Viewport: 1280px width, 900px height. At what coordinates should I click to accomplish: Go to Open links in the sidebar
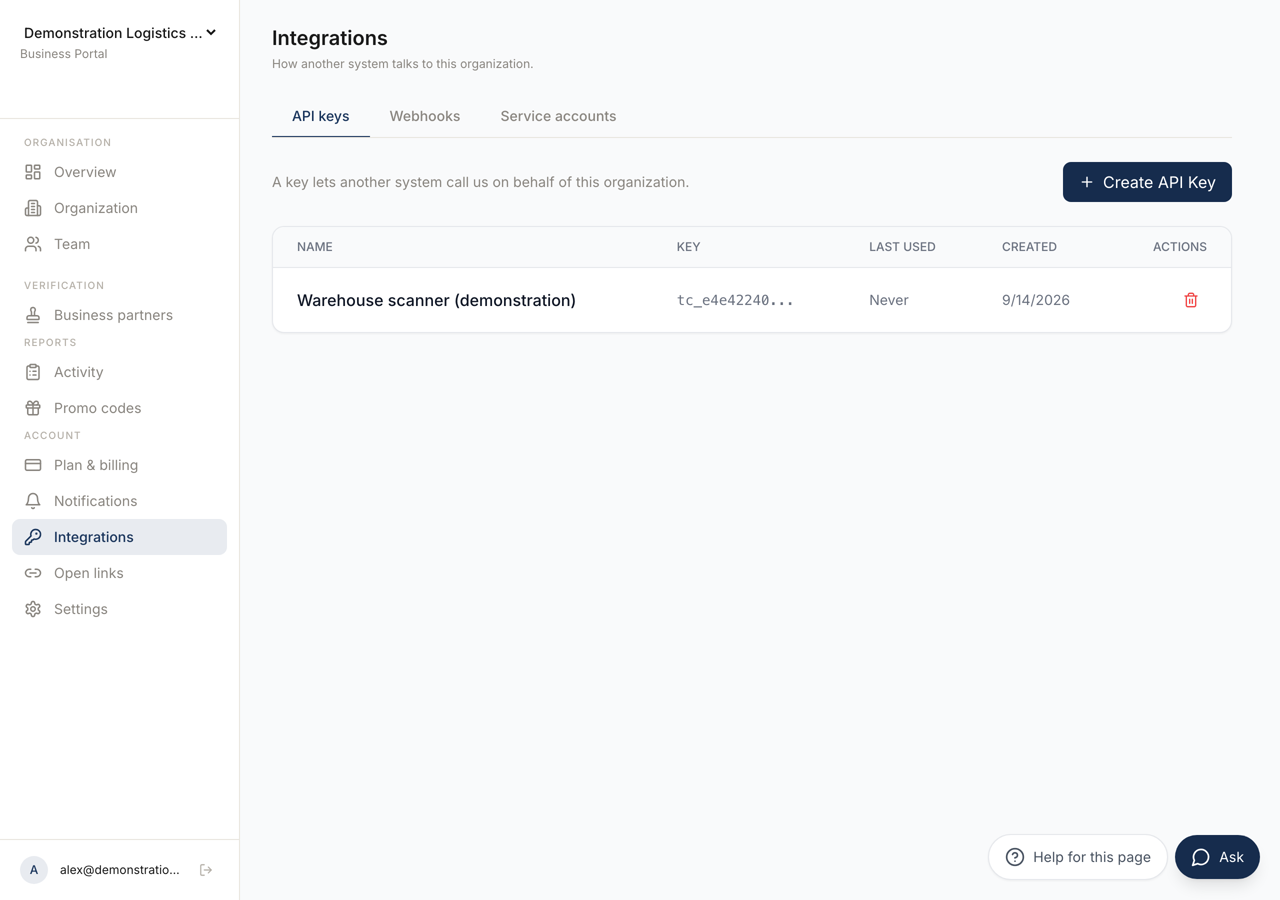pos(120,573)
